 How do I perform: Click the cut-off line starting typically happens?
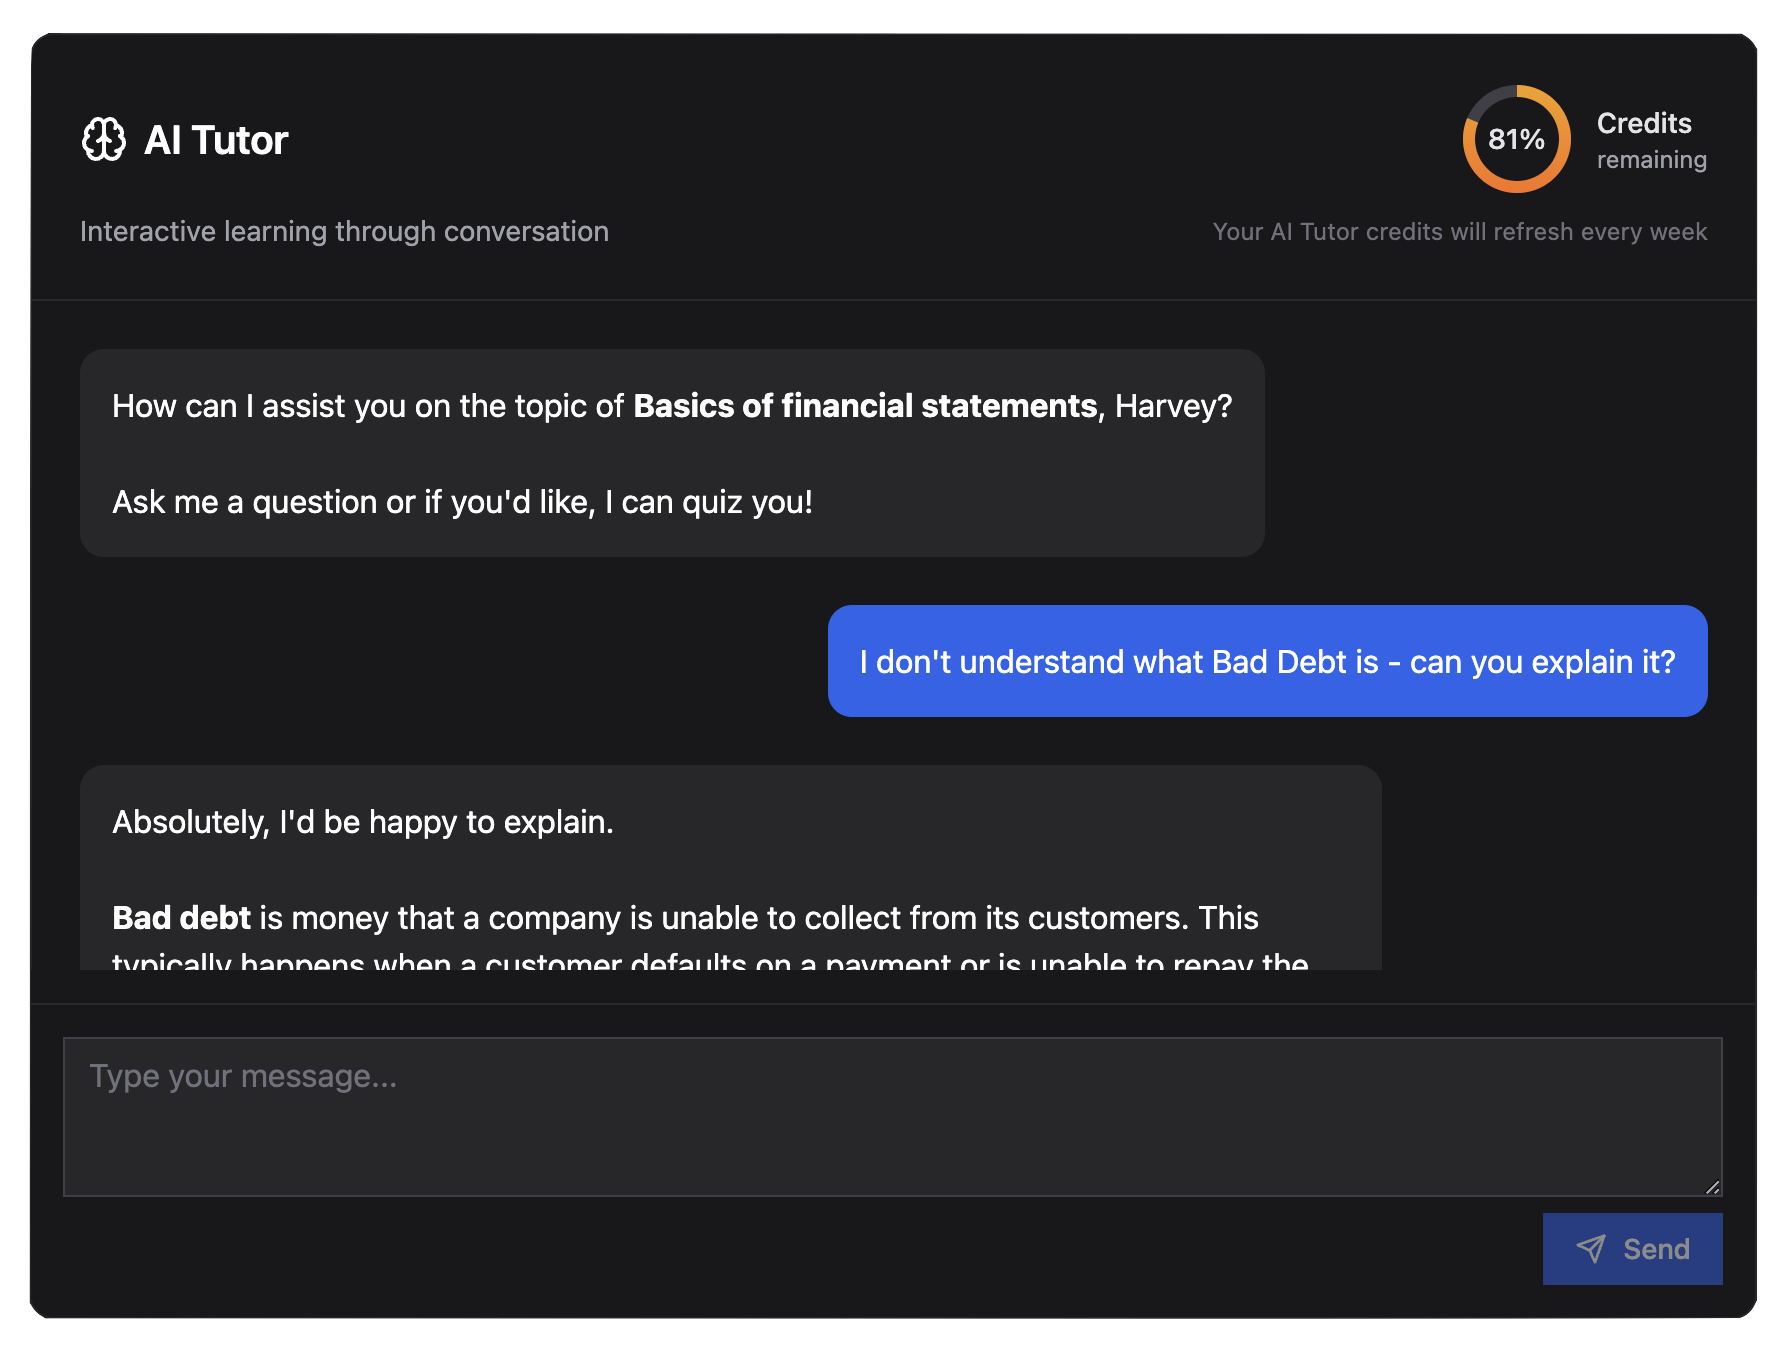(710, 960)
